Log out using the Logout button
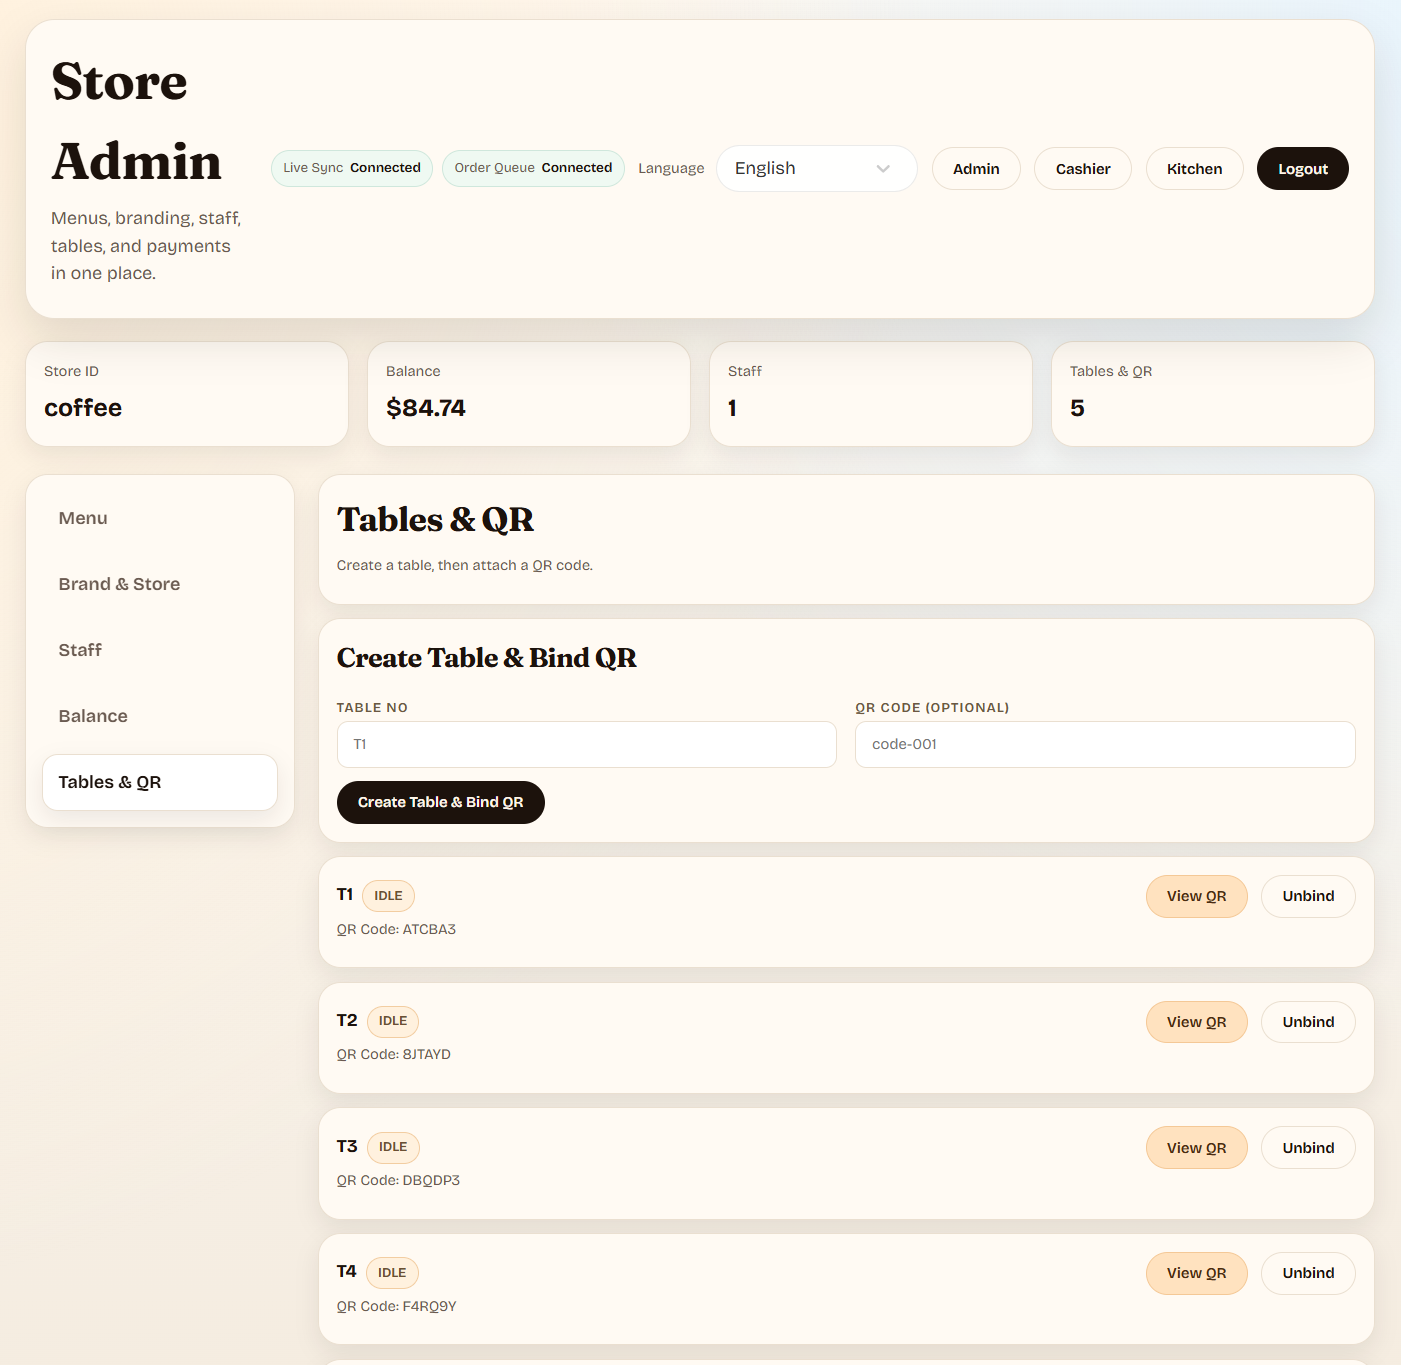 [x=1303, y=169]
